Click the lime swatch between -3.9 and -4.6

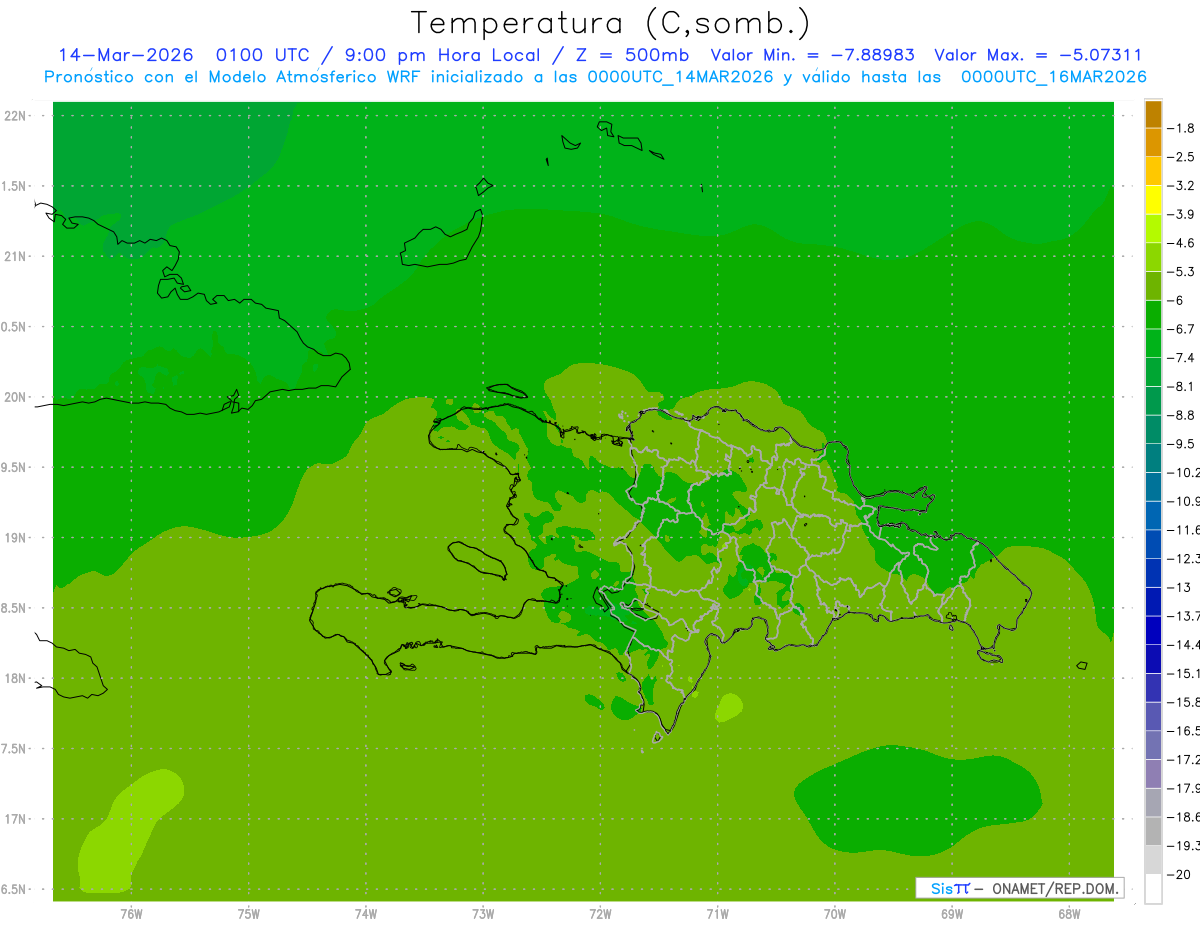[x=1153, y=229]
